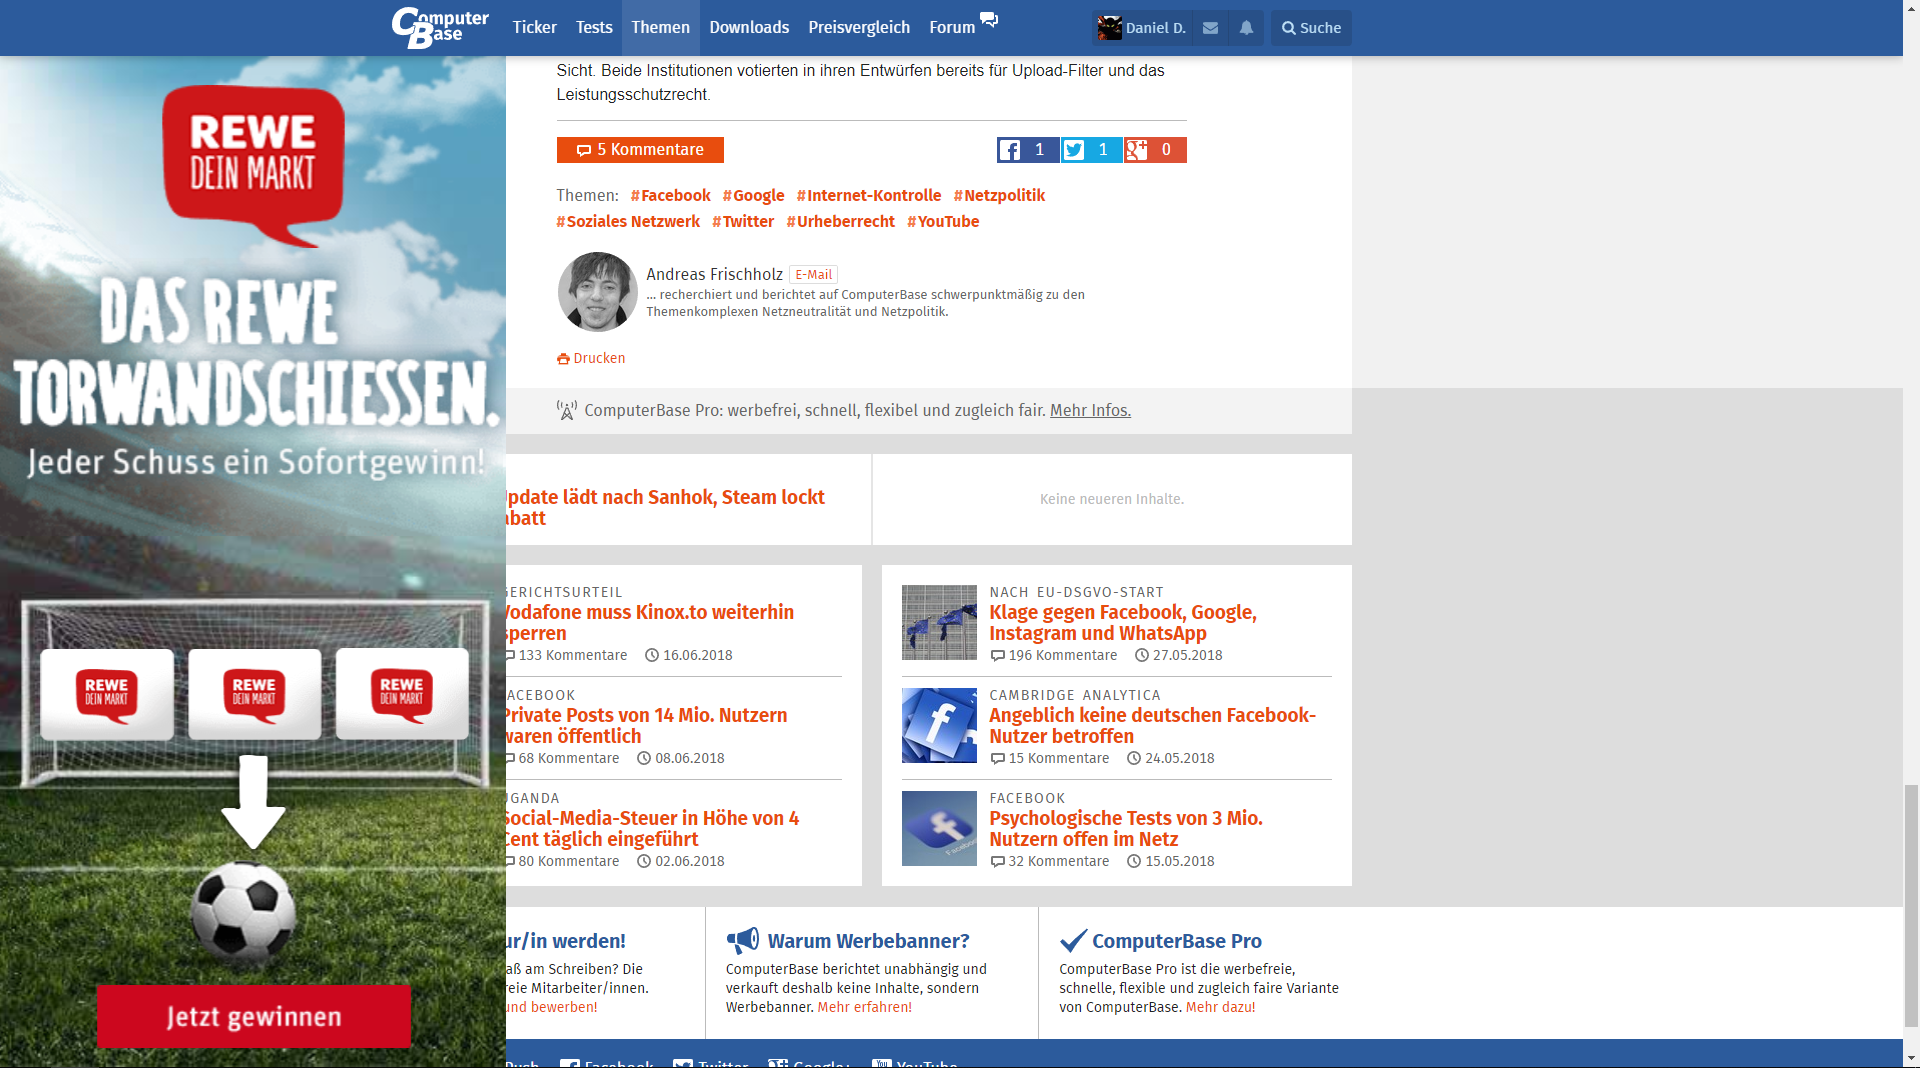
Task: Open Sanhok update Steam article headline
Action: click(664, 508)
